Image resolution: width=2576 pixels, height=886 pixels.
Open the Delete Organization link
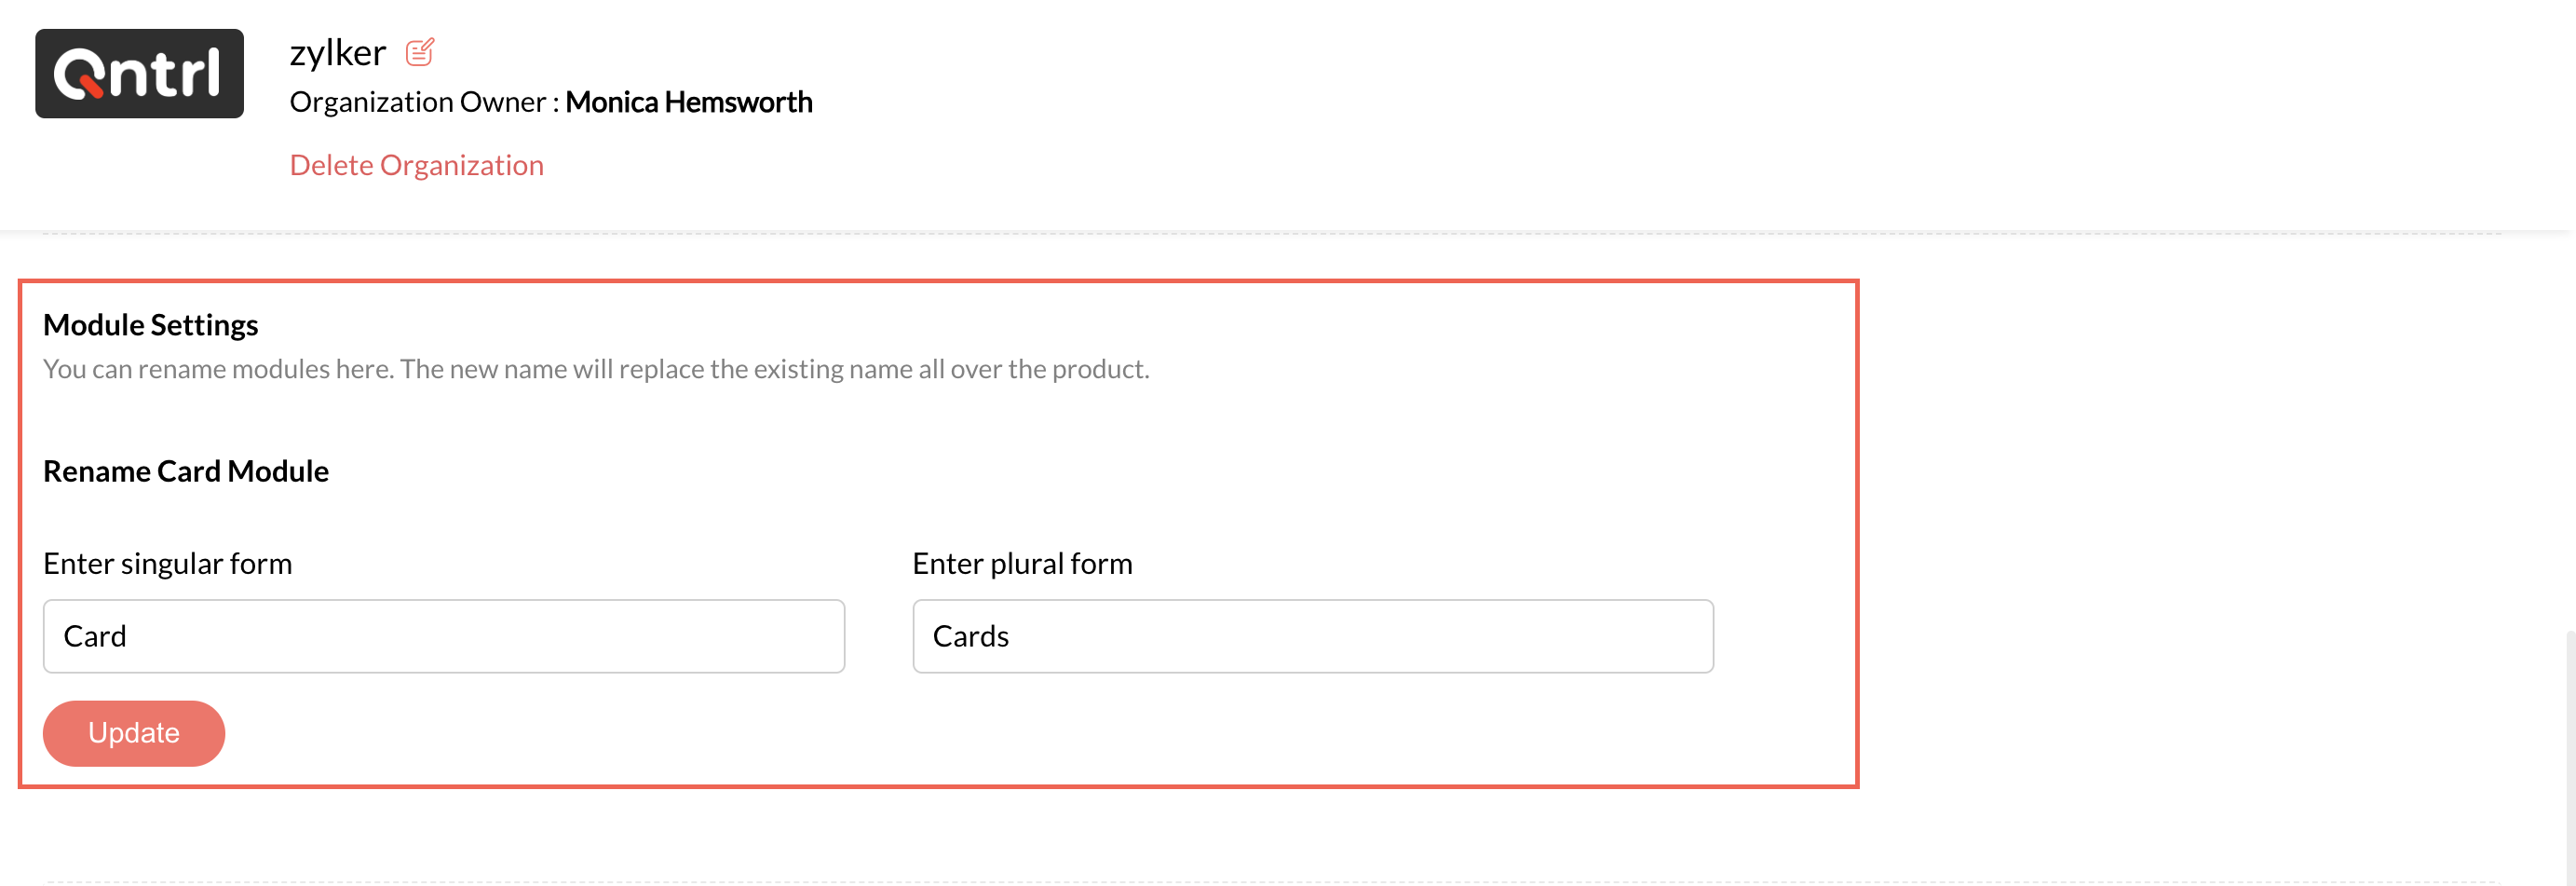[416, 165]
